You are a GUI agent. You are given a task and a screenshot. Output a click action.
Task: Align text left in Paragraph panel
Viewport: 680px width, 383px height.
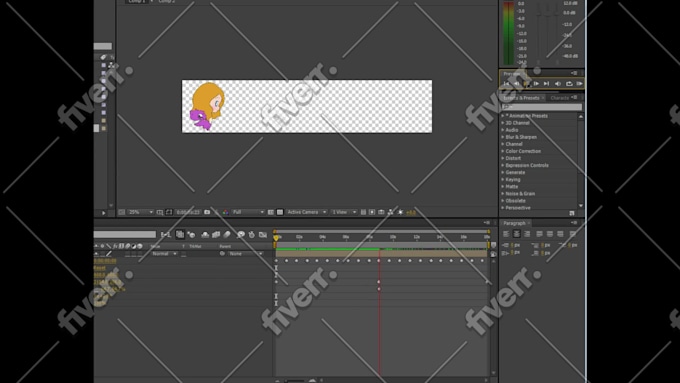pyautogui.click(x=506, y=234)
